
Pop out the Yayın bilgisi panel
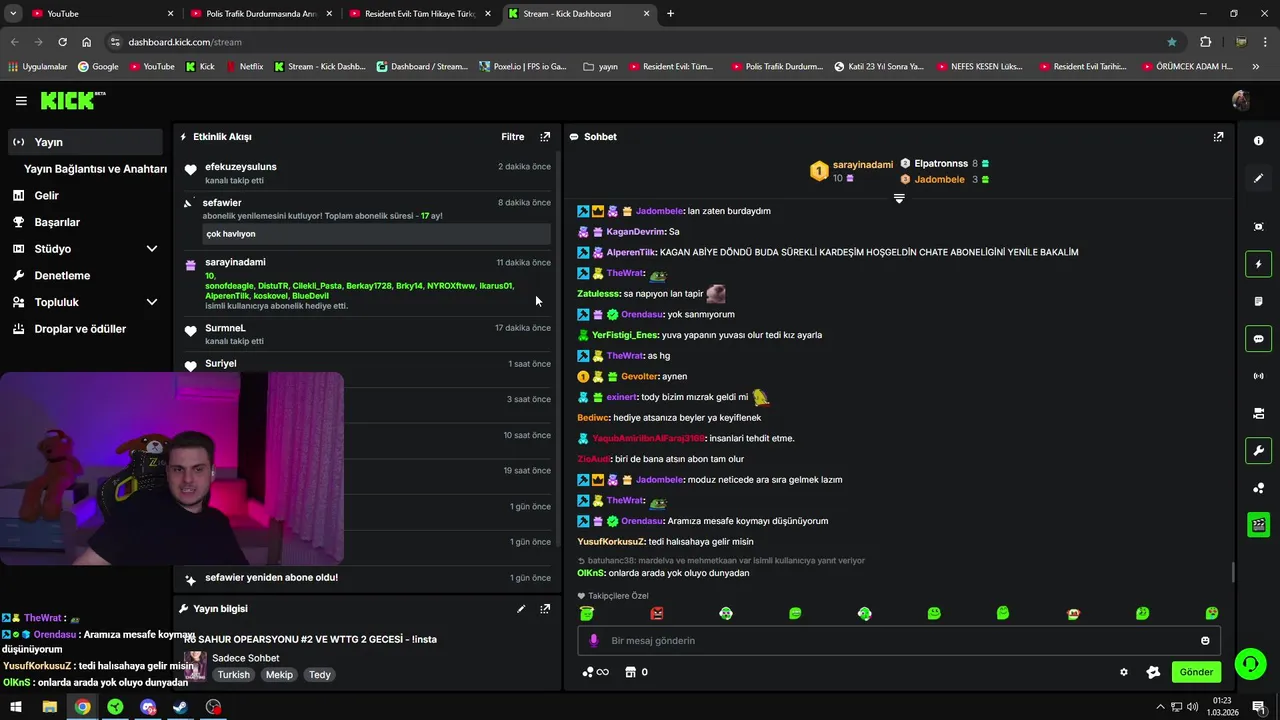pos(545,608)
